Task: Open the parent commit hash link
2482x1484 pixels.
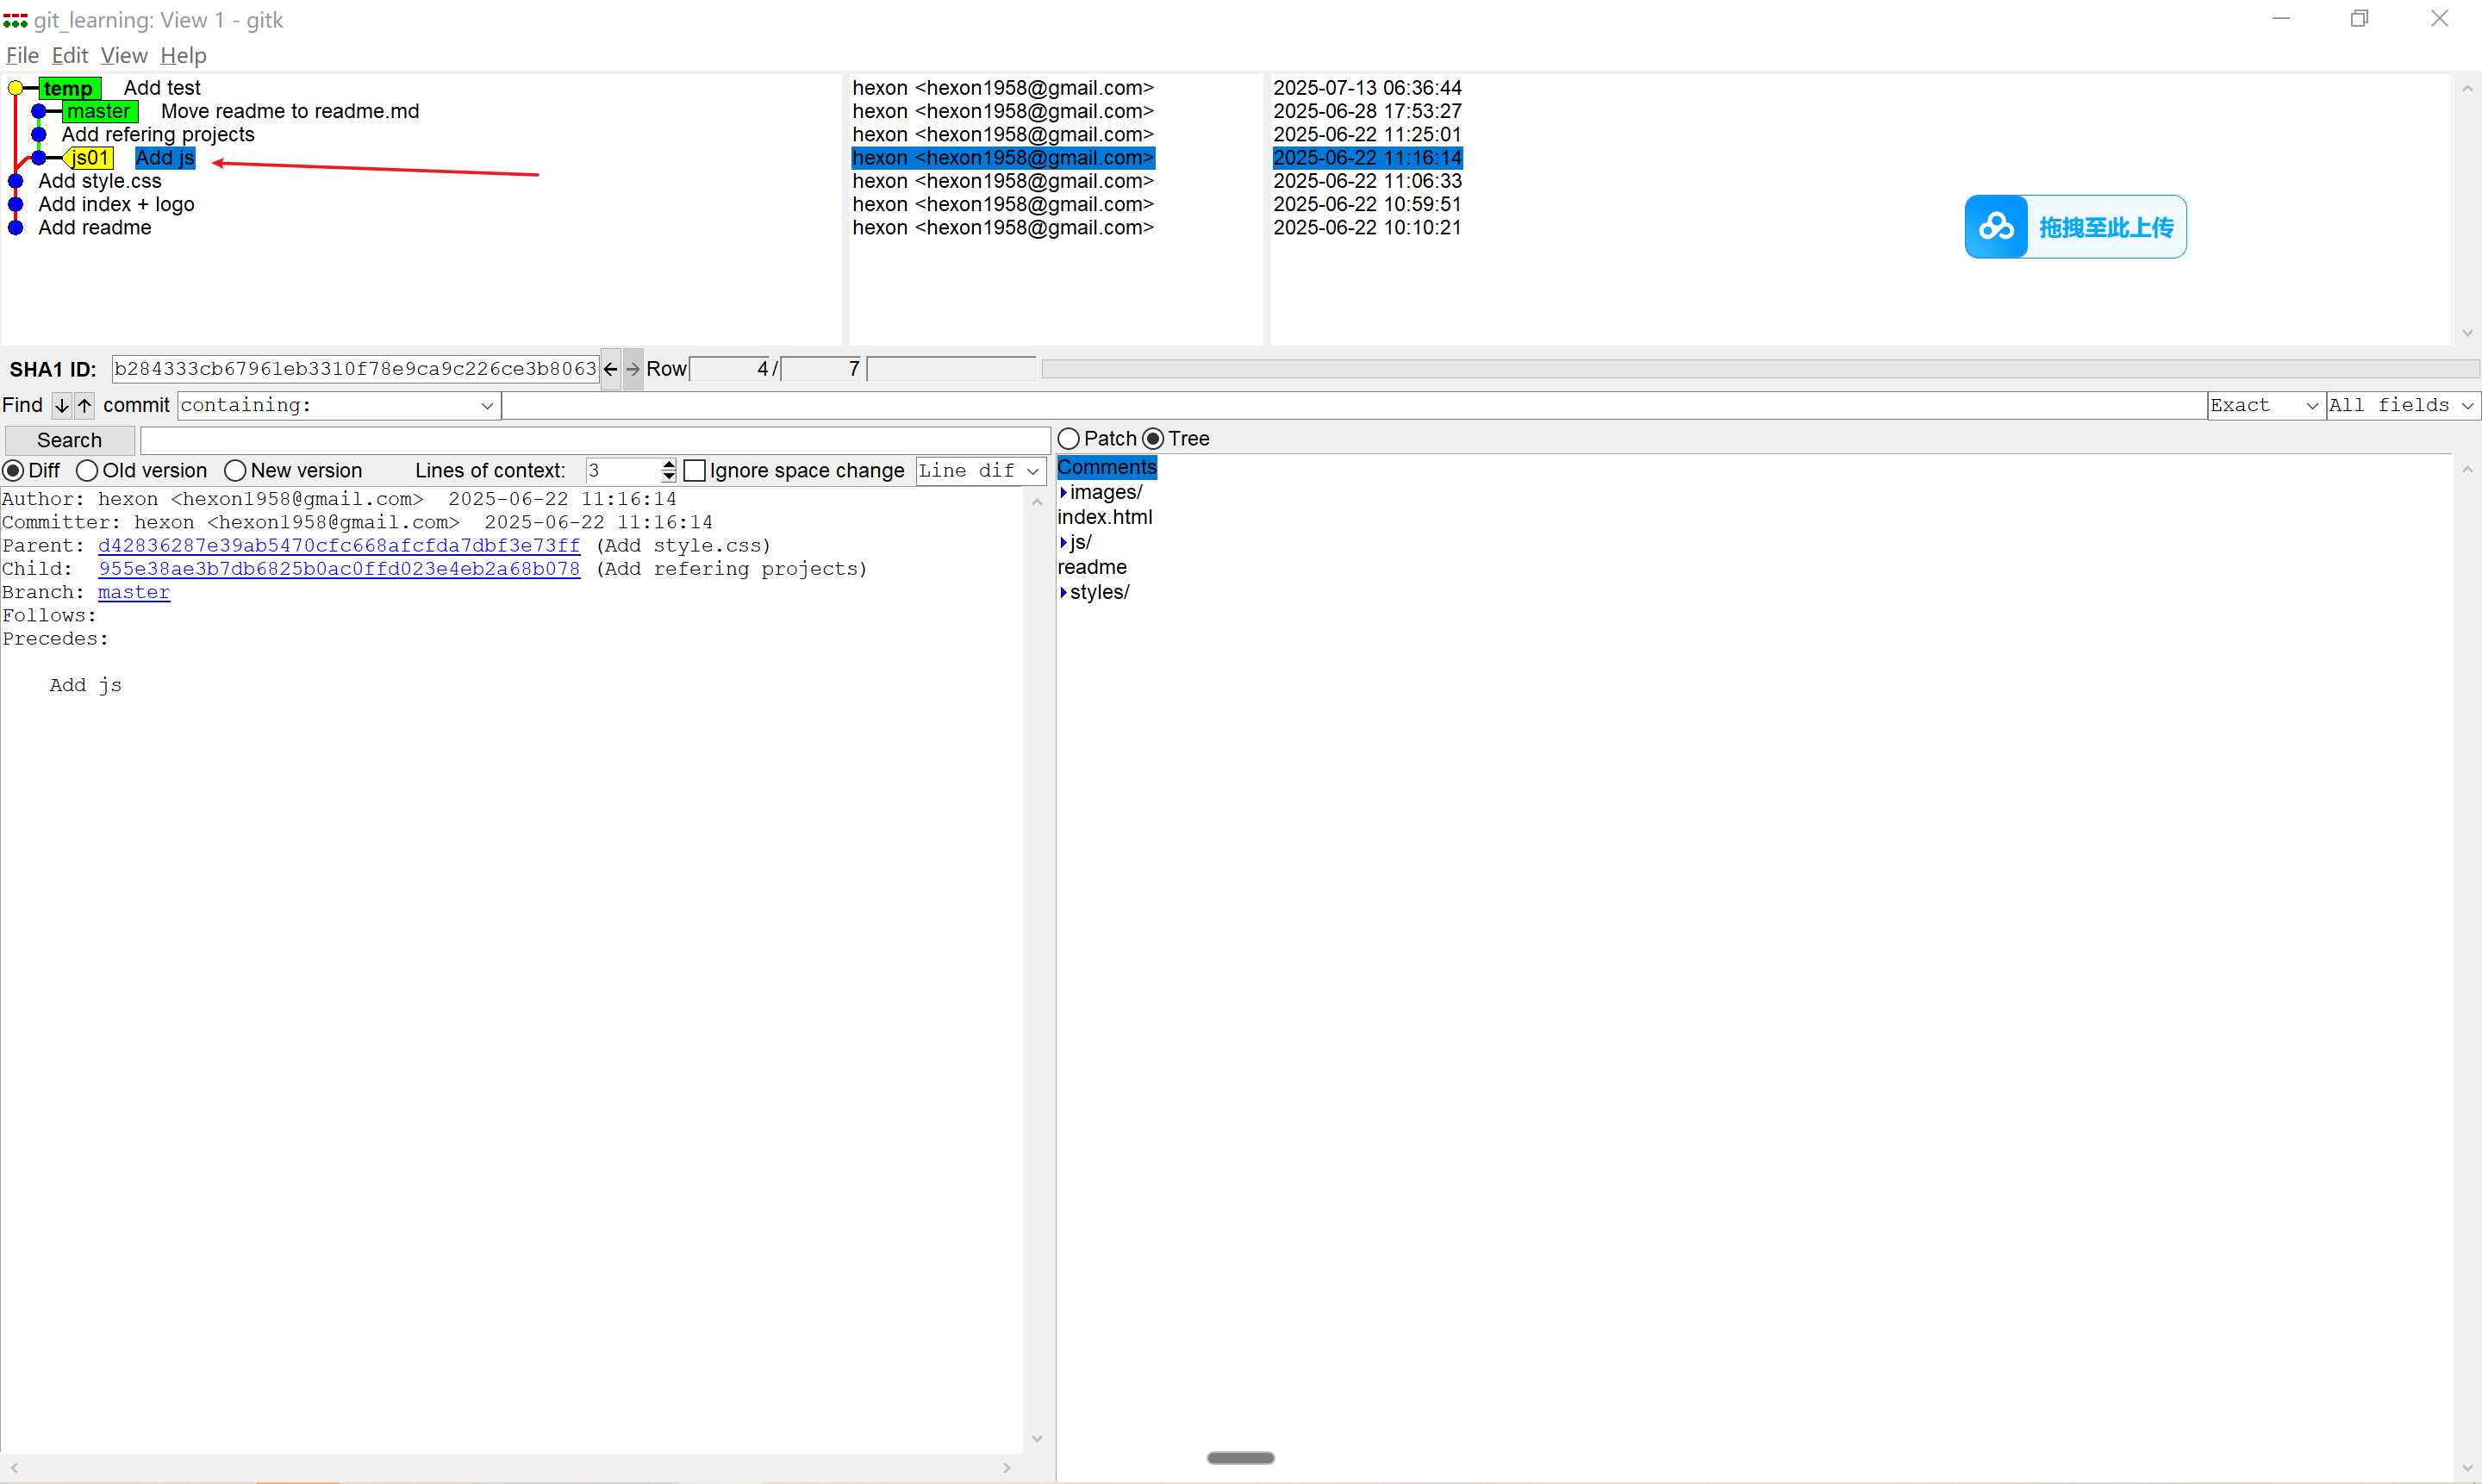Action: click(x=338, y=546)
